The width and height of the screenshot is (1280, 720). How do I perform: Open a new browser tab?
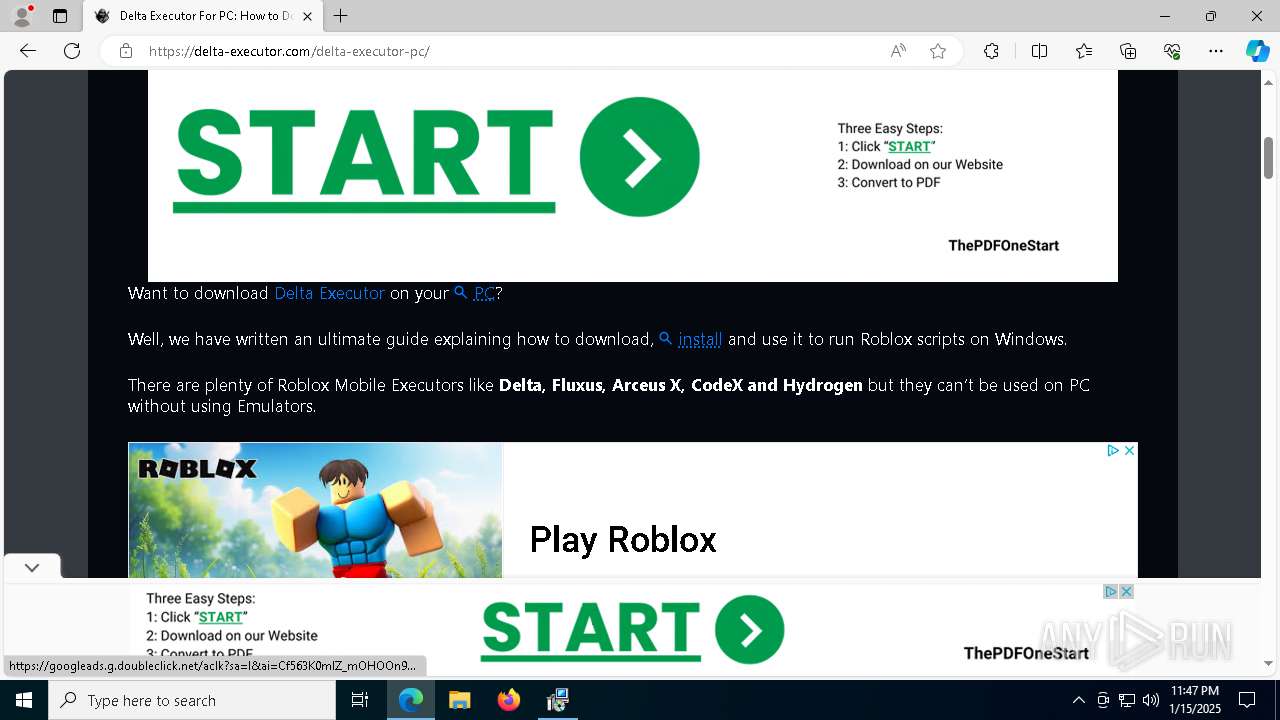click(x=341, y=16)
